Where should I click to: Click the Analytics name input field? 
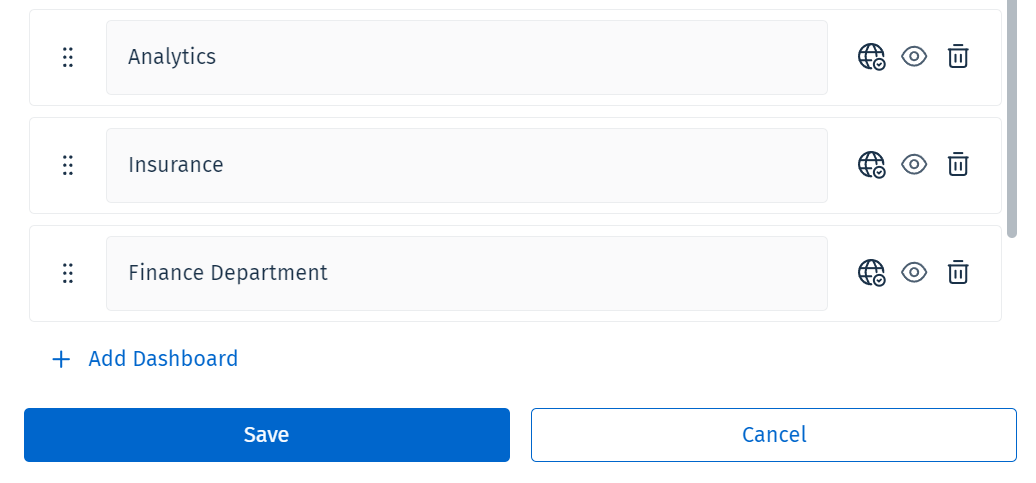466,57
